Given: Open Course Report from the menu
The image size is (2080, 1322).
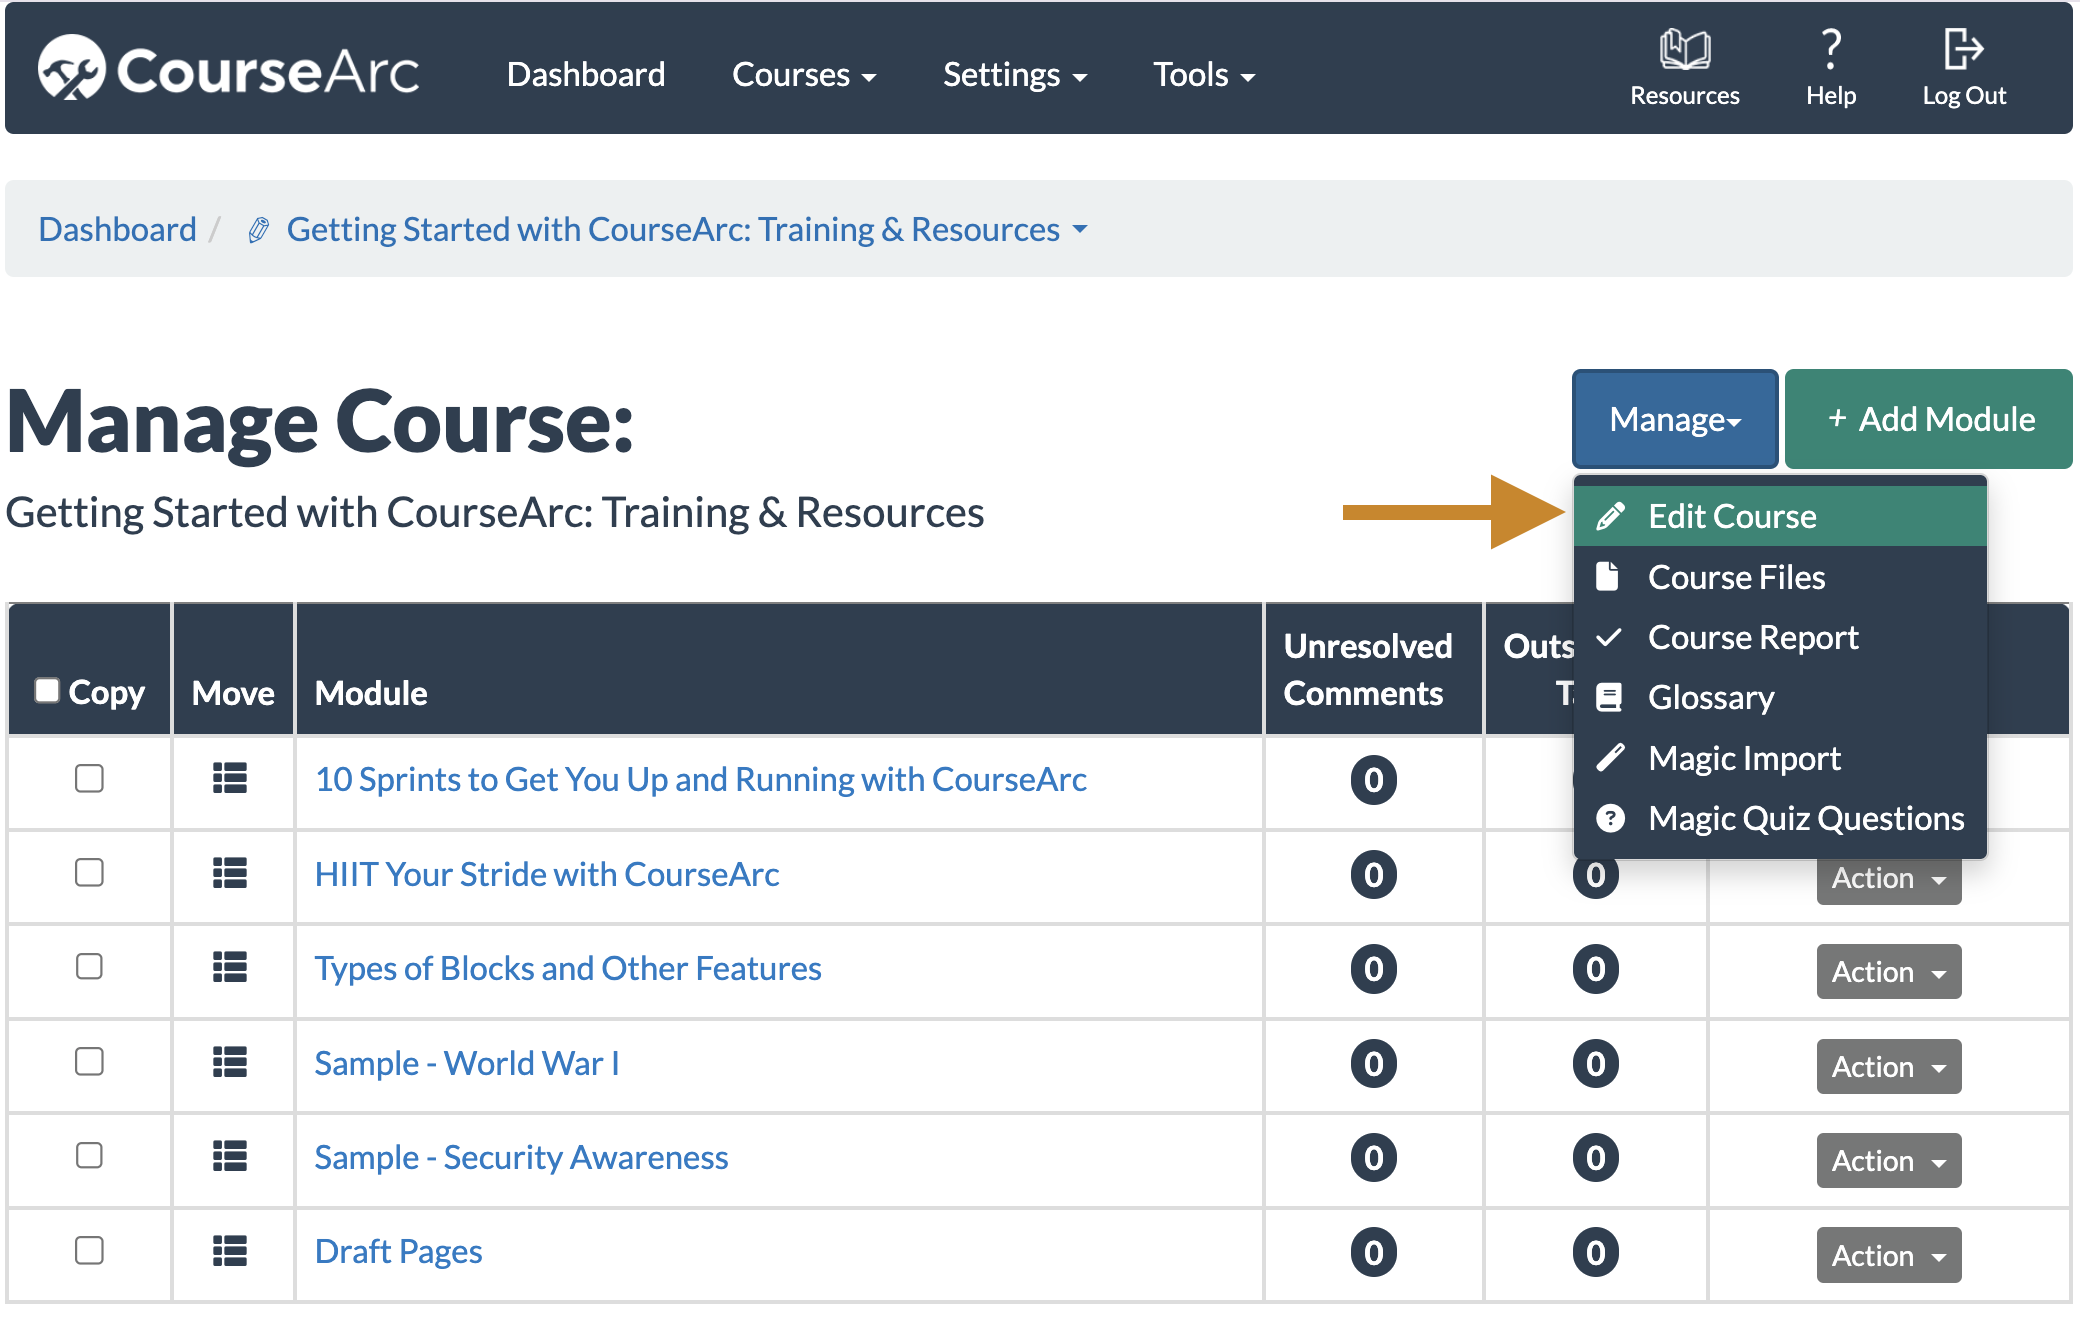Looking at the screenshot, I should (x=1754, y=637).
